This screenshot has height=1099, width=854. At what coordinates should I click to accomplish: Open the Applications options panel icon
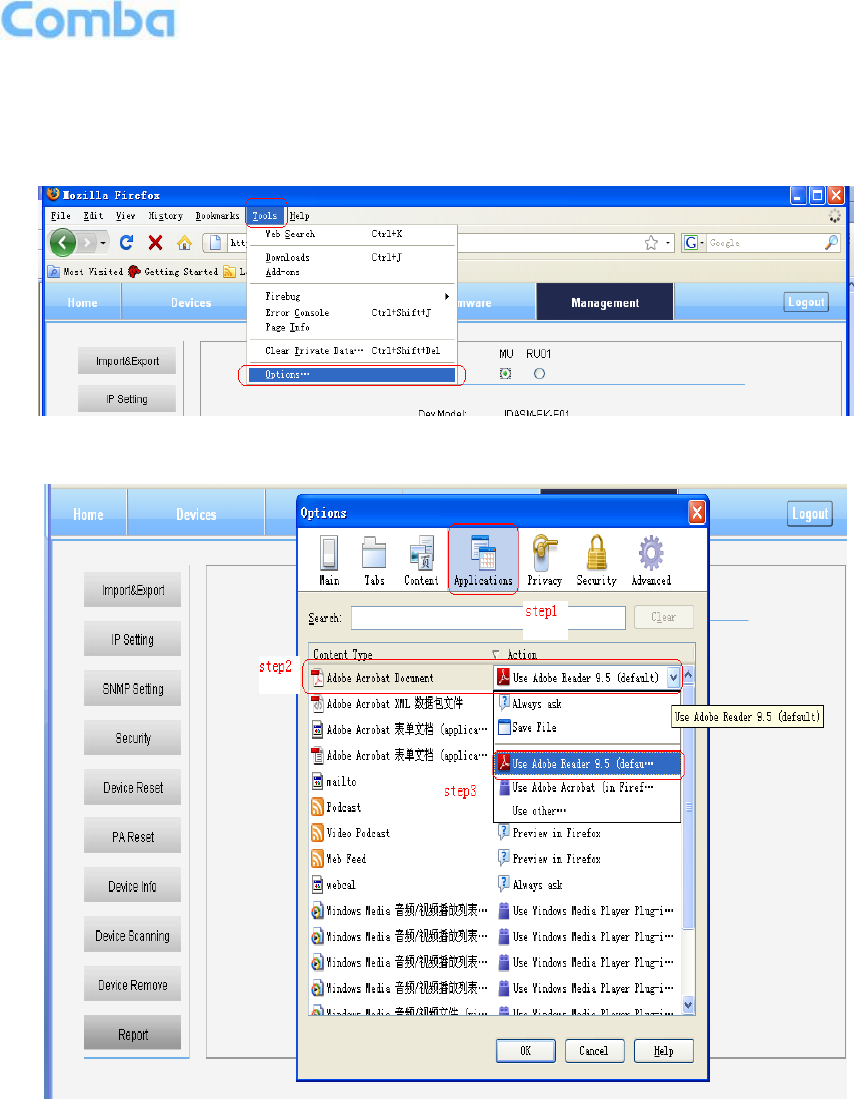tap(483, 559)
